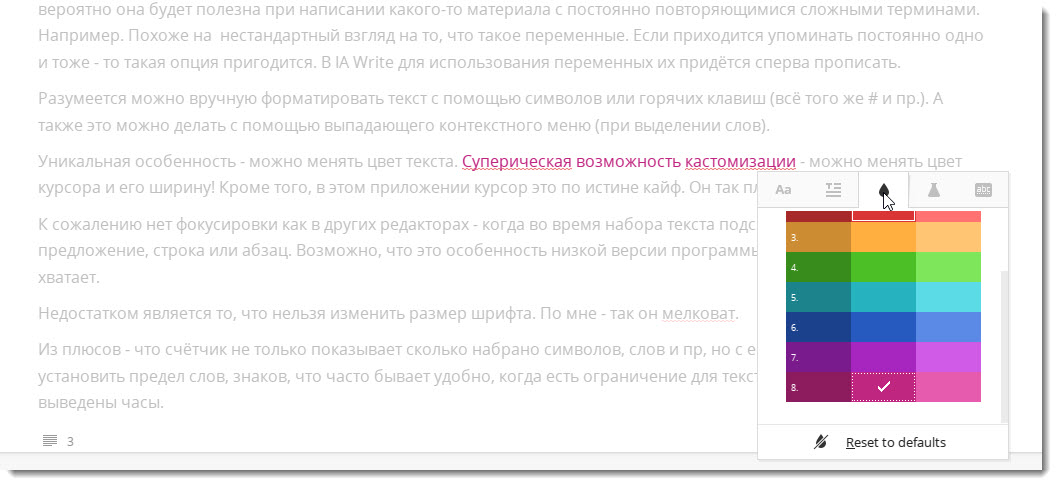Click the count value 3 in status bar
The image size is (1057, 485).
point(70,442)
